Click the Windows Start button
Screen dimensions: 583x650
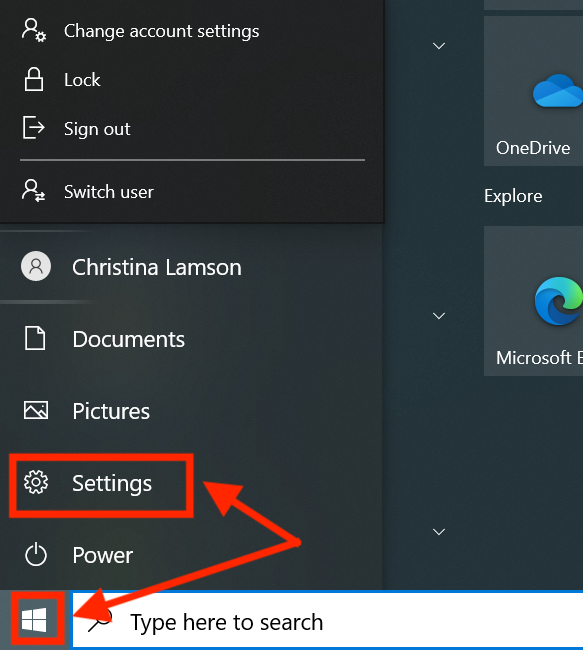34,620
